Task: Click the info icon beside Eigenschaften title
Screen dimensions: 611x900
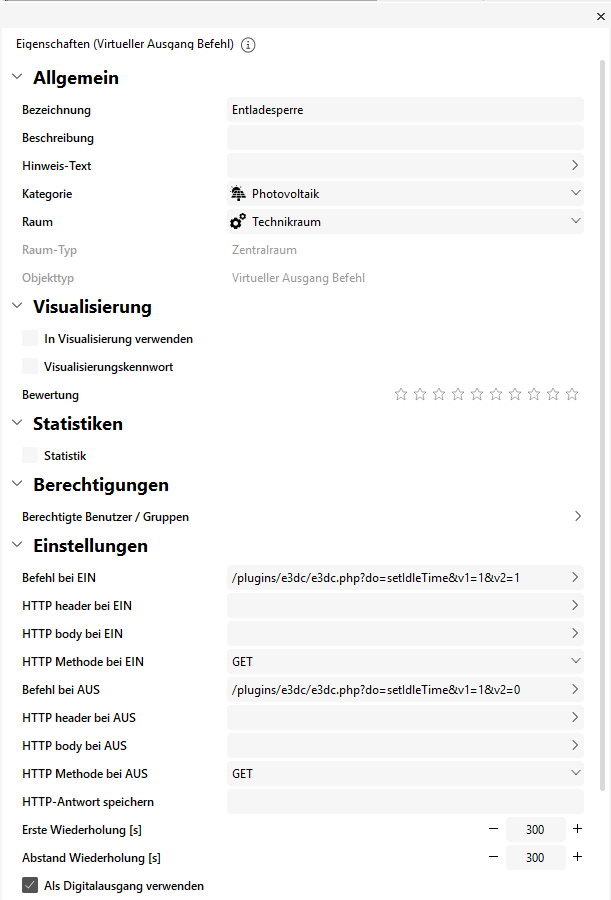Action: click(249, 45)
